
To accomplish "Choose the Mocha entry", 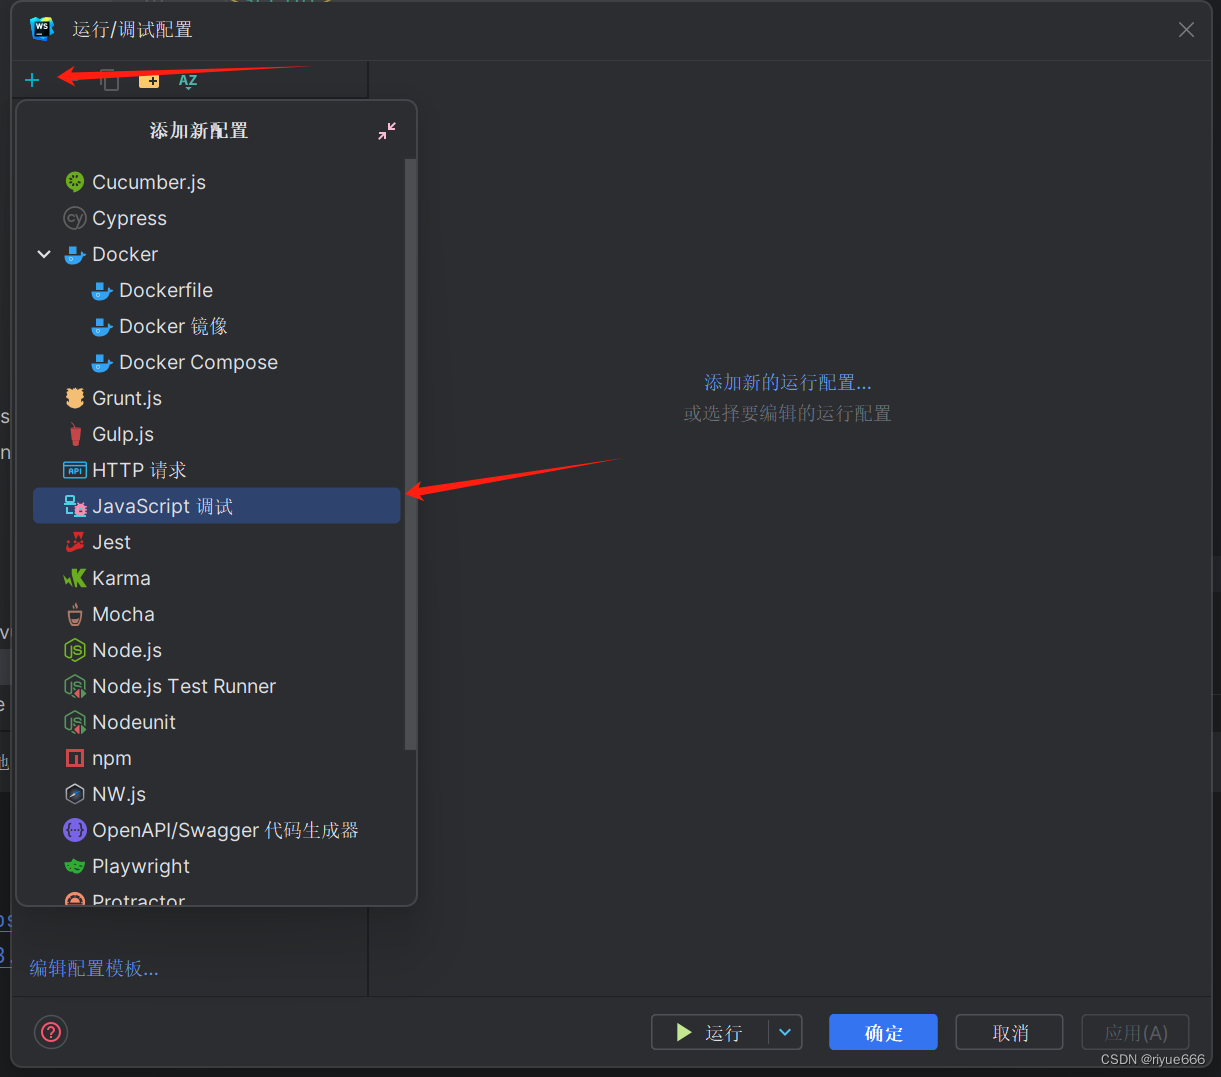I will [216, 614].
